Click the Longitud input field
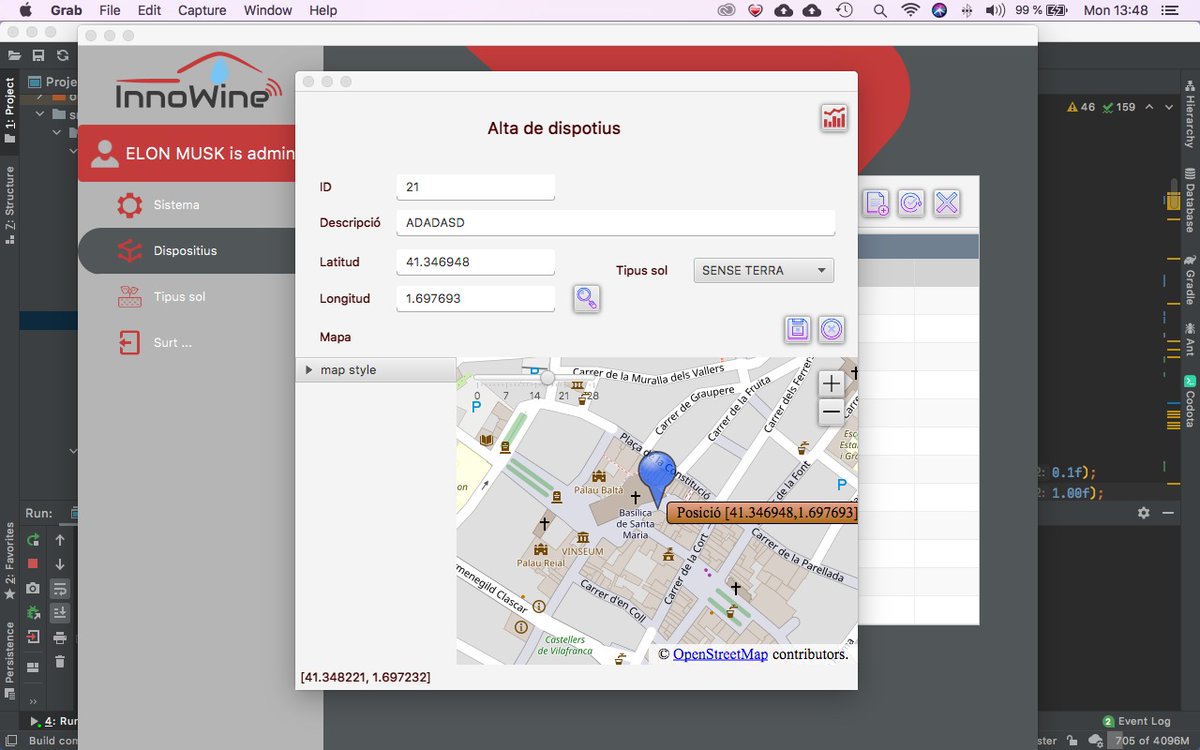 click(x=475, y=299)
